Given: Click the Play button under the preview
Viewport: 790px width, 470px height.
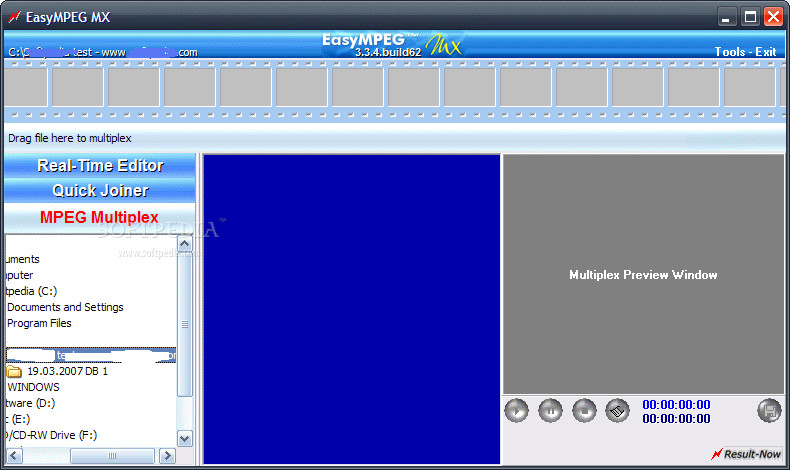Looking at the screenshot, I should tap(516, 411).
